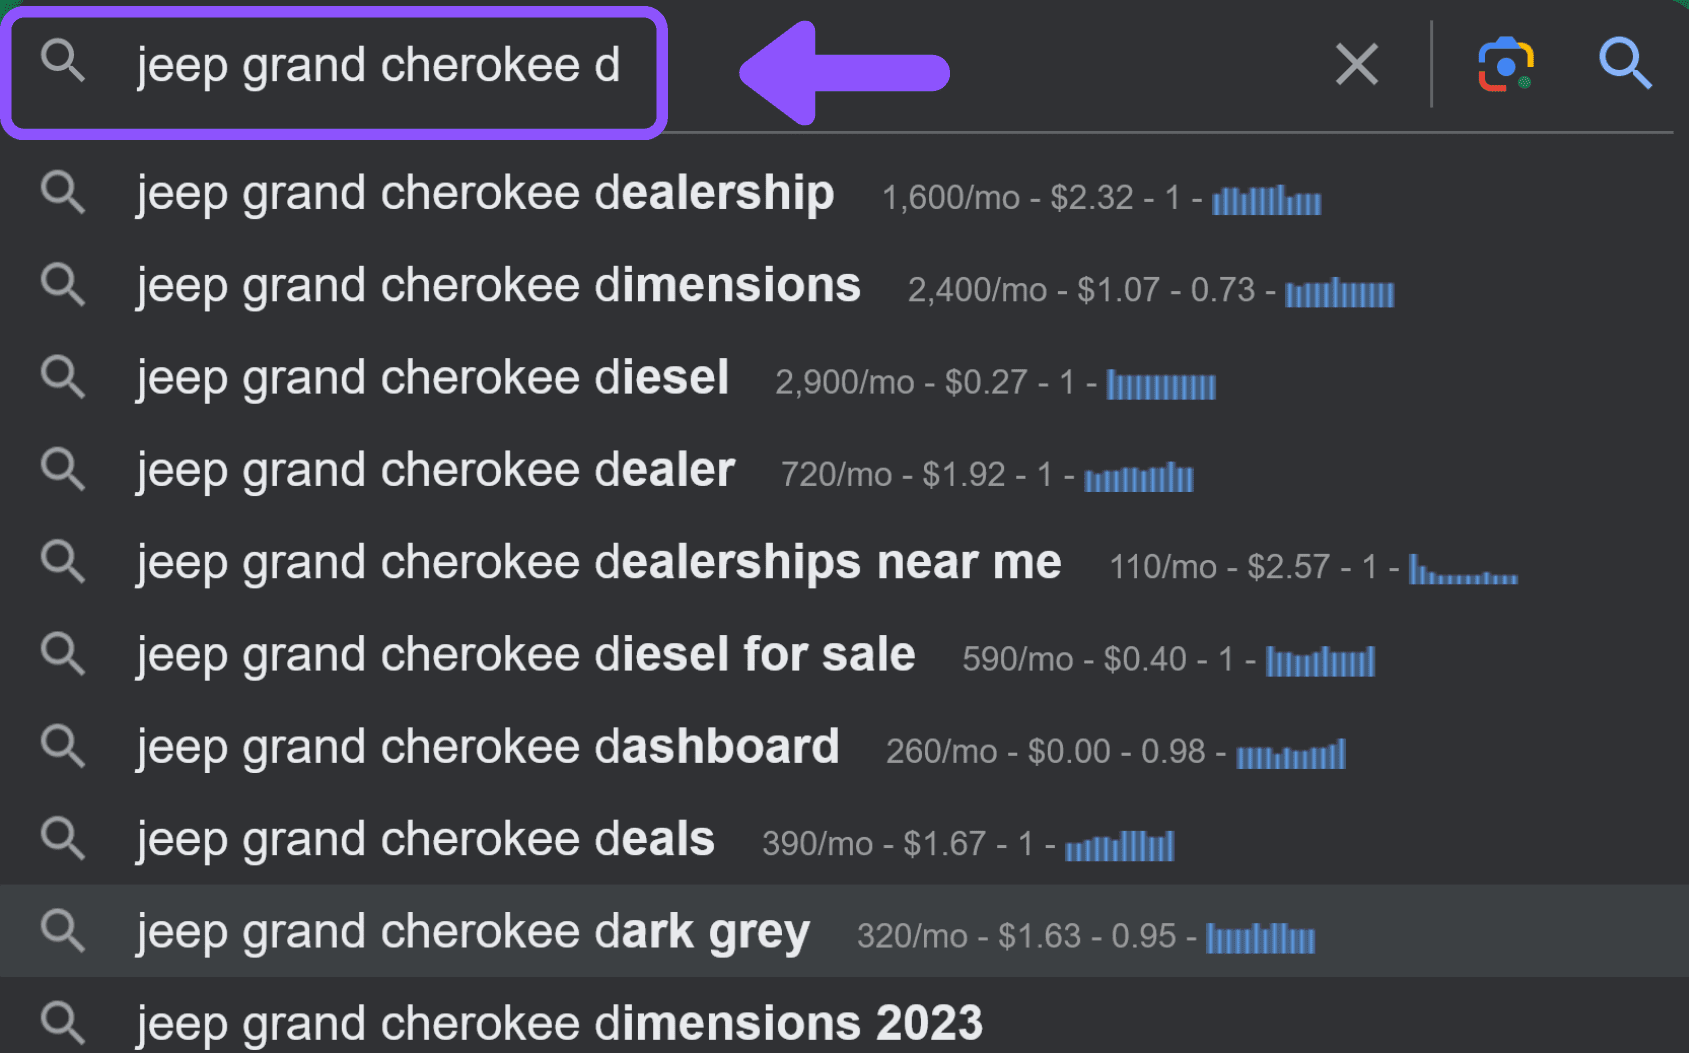This screenshot has height=1053, width=1689.
Task: Click the blue search magnifier button
Action: pos(1625,64)
